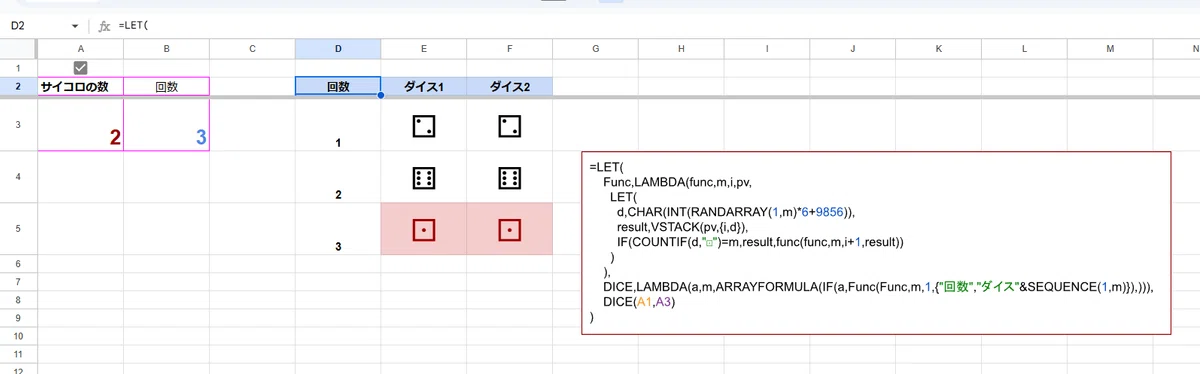The height and width of the screenshot is (374, 1200).
Task: Select column L header
Action: pyautogui.click(x=1025, y=49)
